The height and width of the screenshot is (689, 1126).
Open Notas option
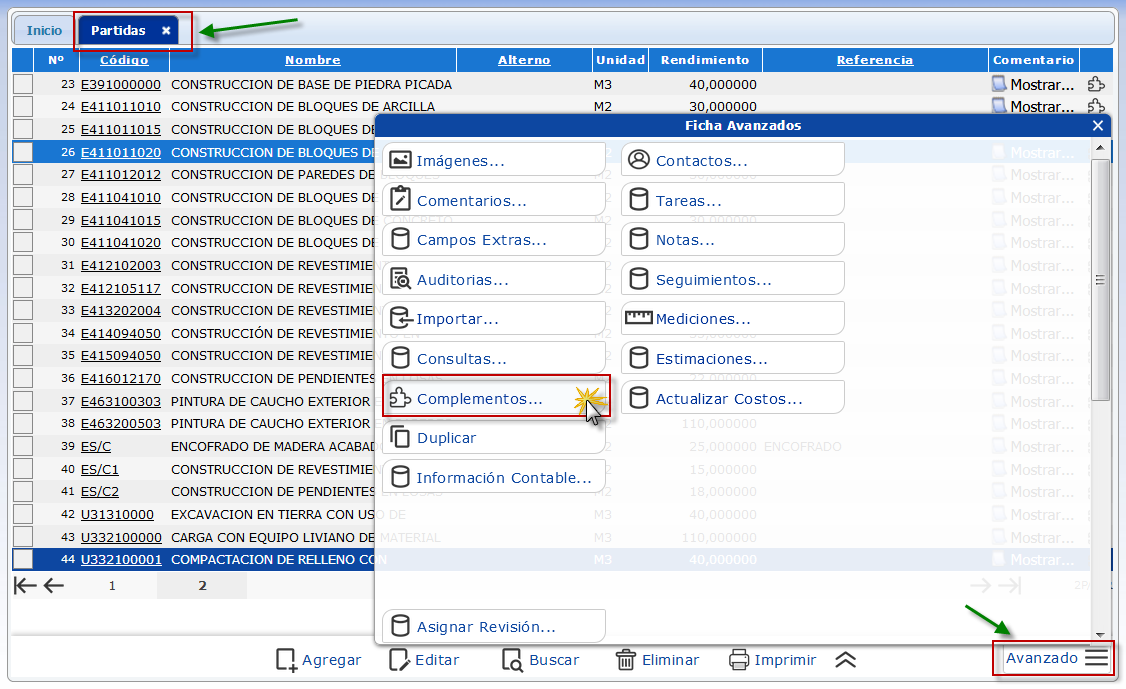[732, 240]
